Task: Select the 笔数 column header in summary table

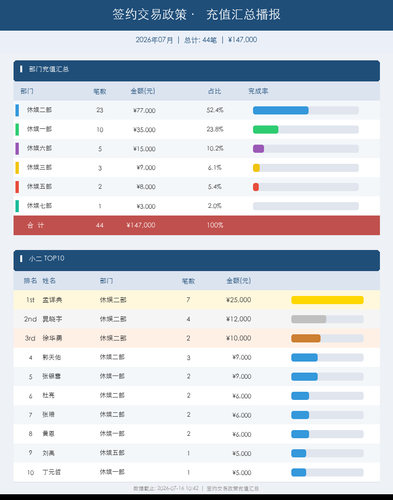Action: (100, 91)
